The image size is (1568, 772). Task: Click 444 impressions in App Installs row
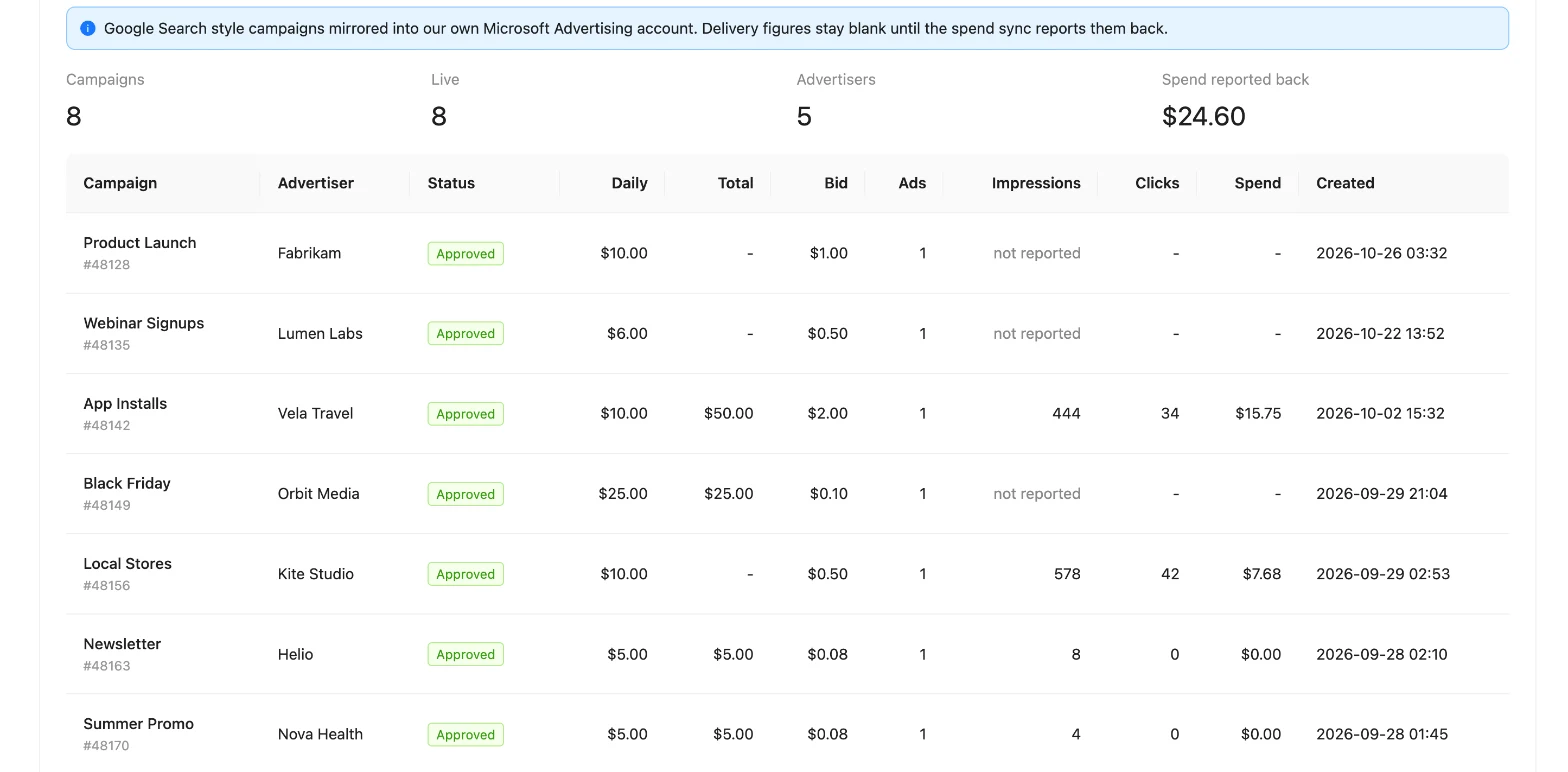coord(1066,413)
